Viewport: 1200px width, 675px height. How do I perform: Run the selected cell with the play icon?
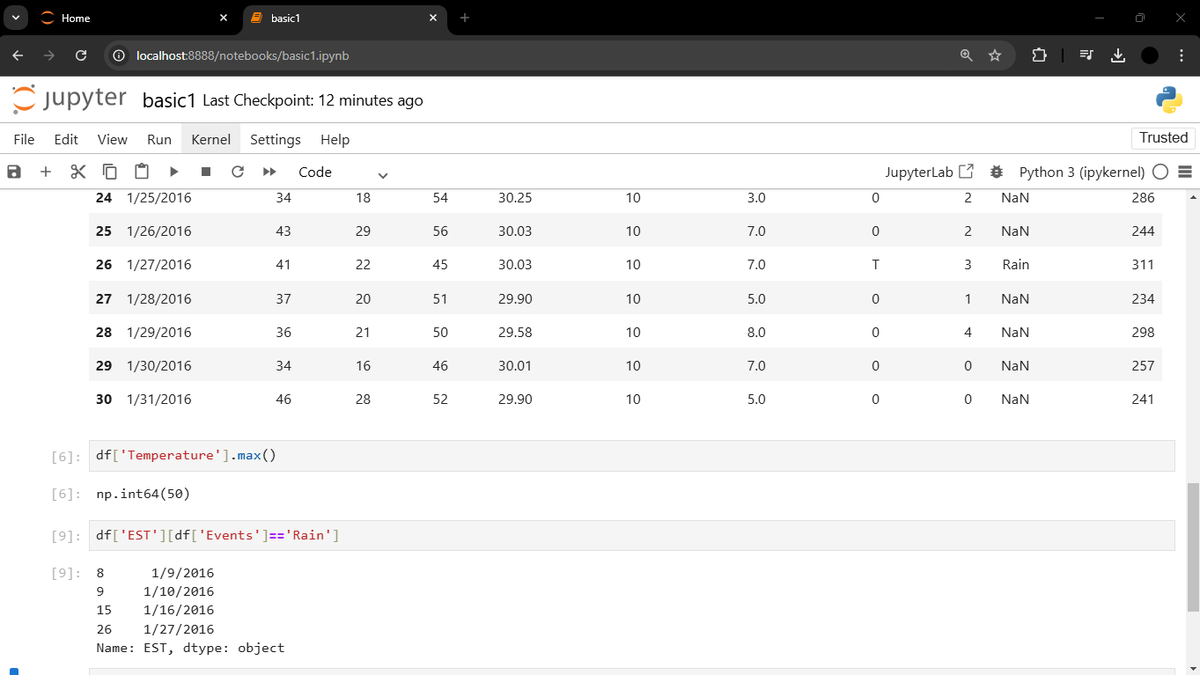tap(174, 172)
